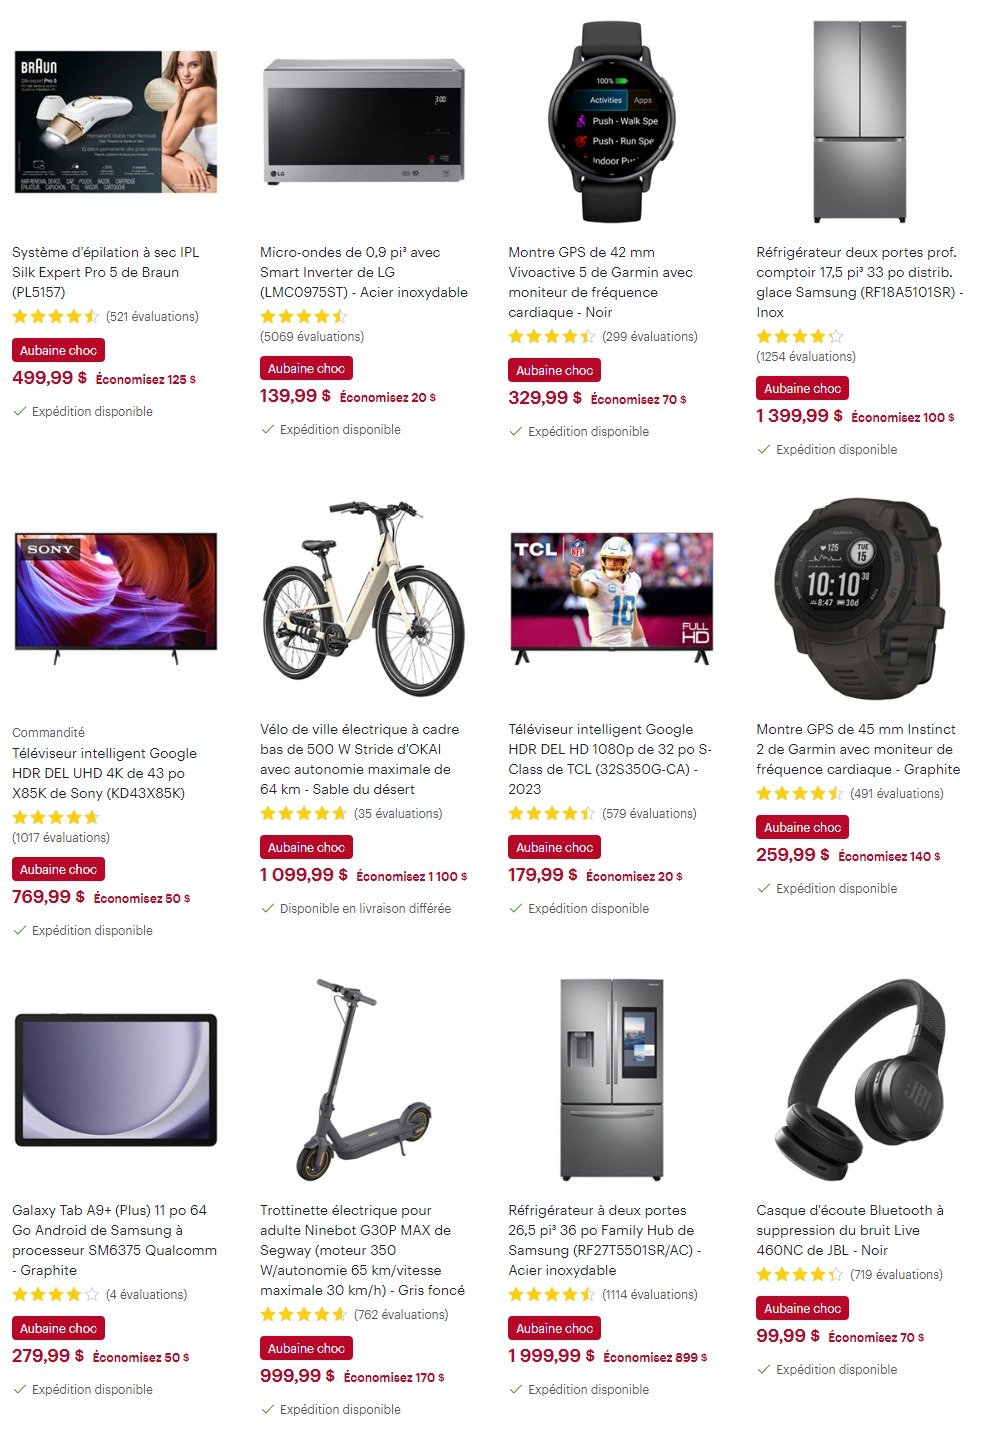Select the Sony X85K television thumbnail

click(x=116, y=598)
